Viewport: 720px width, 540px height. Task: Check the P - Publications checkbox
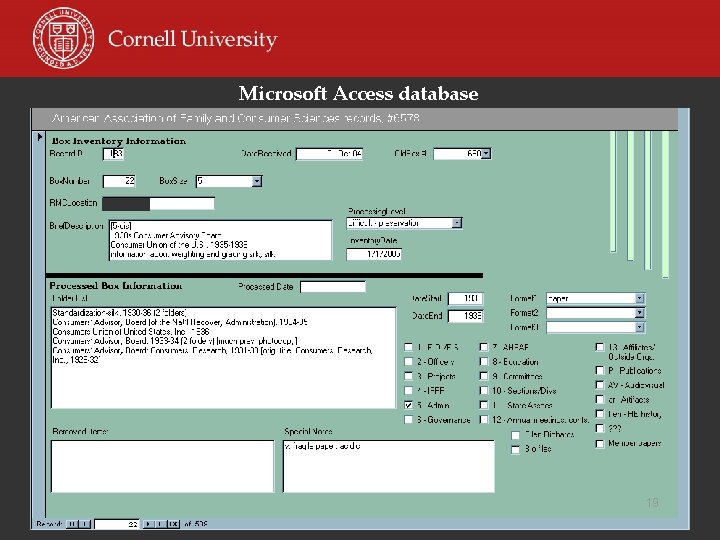(600, 370)
